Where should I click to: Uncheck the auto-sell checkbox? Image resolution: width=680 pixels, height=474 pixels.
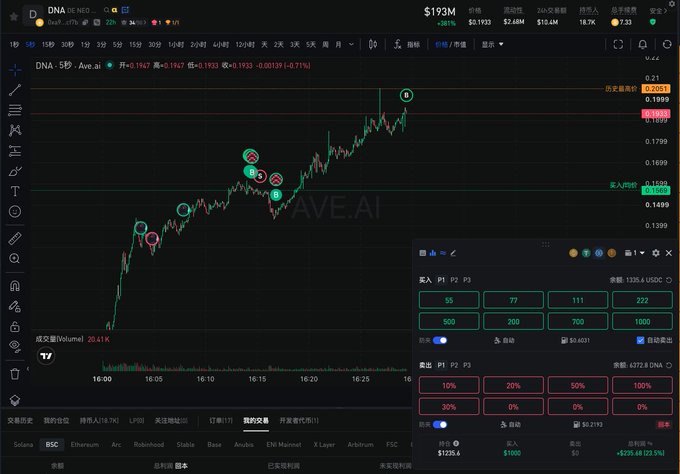pyautogui.click(x=640, y=340)
